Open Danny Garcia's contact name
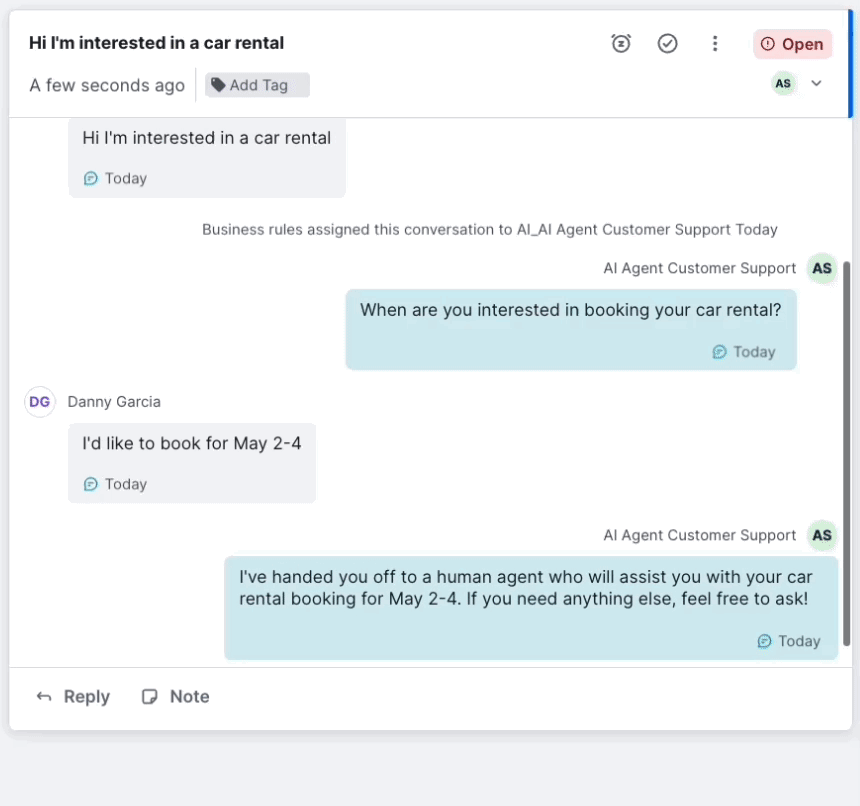 [114, 402]
